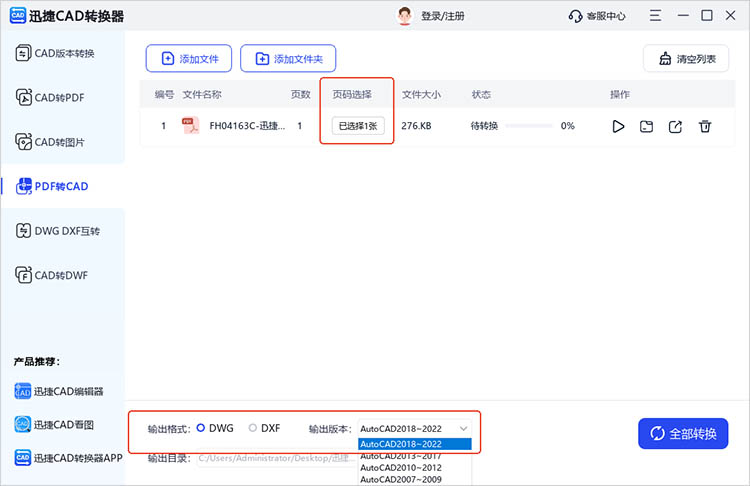
Task: Clear the list with 清空列表
Action: click(686, 58)
